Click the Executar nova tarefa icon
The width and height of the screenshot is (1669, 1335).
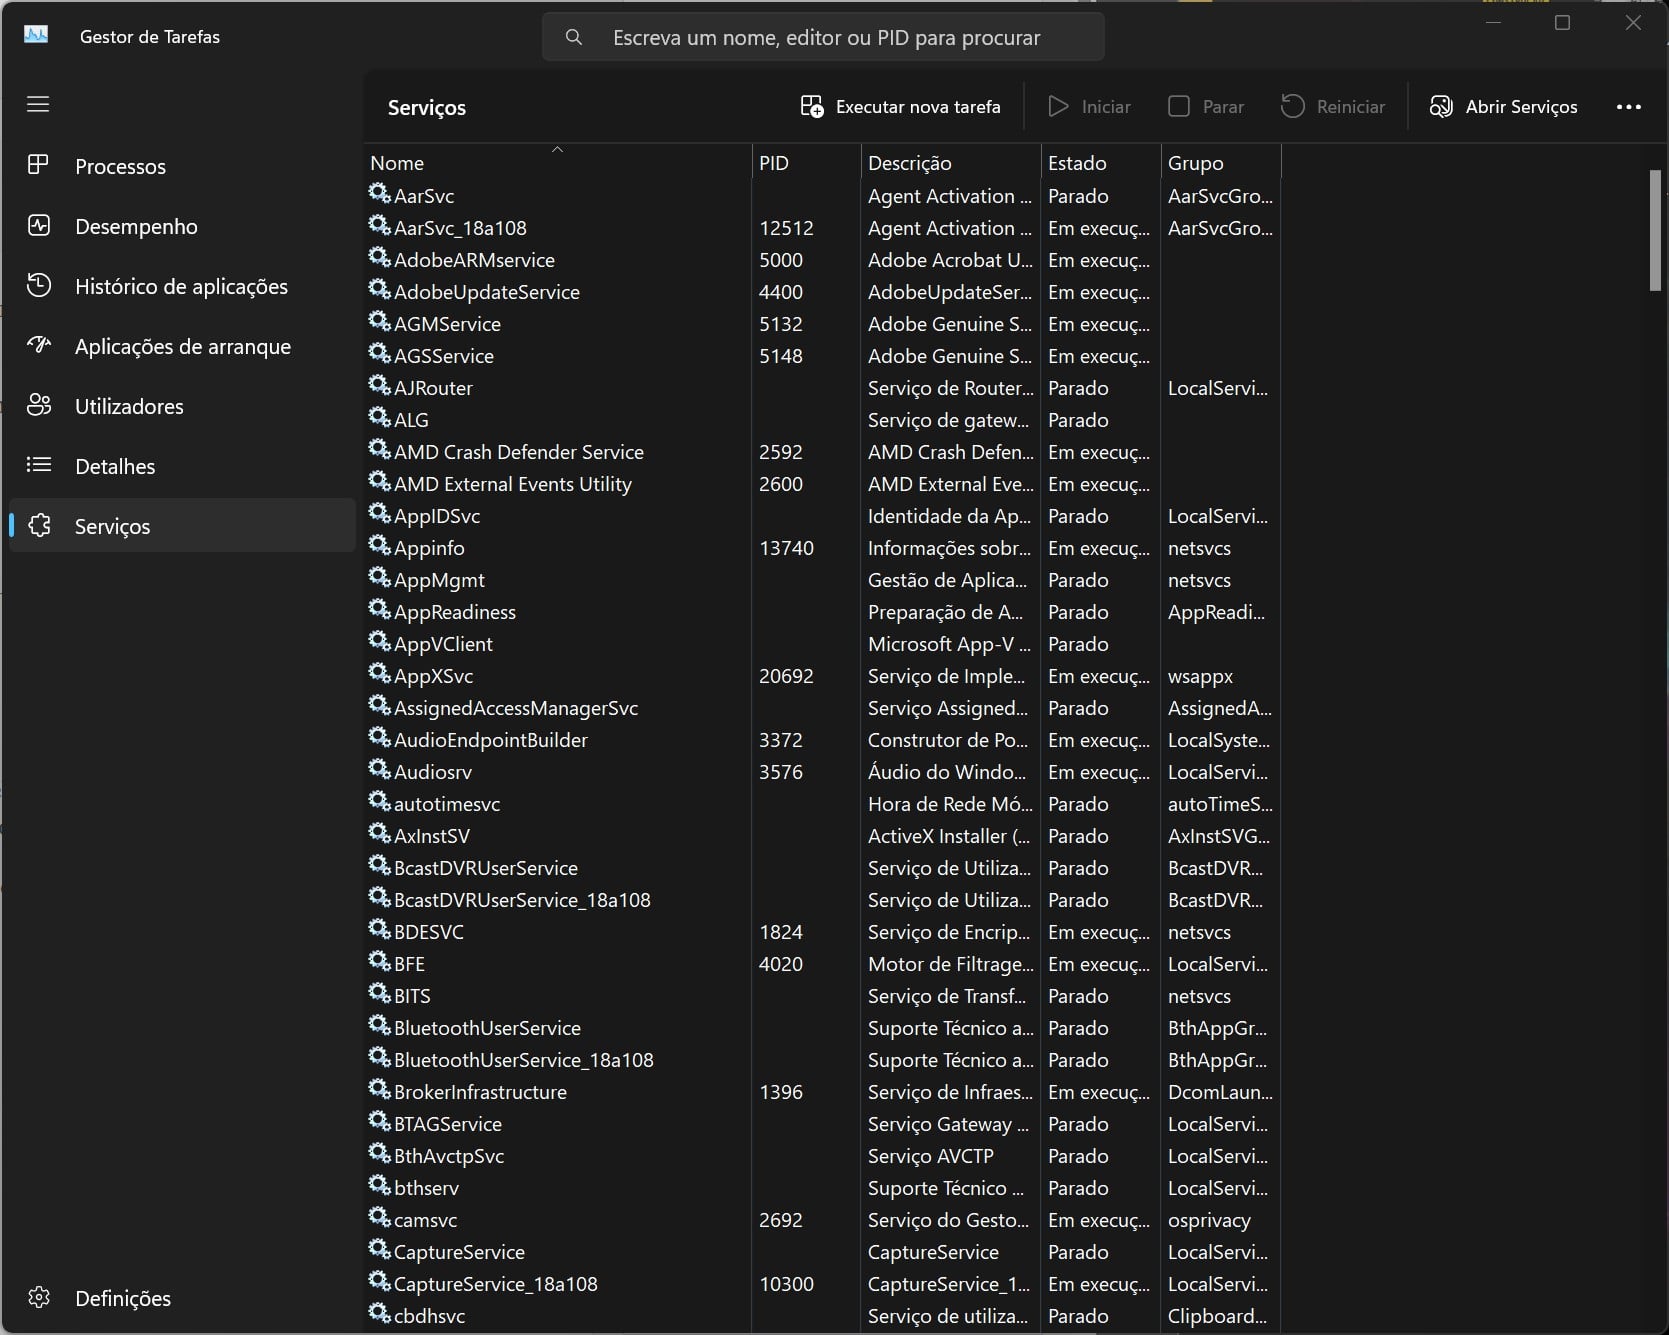coord(811,107)
